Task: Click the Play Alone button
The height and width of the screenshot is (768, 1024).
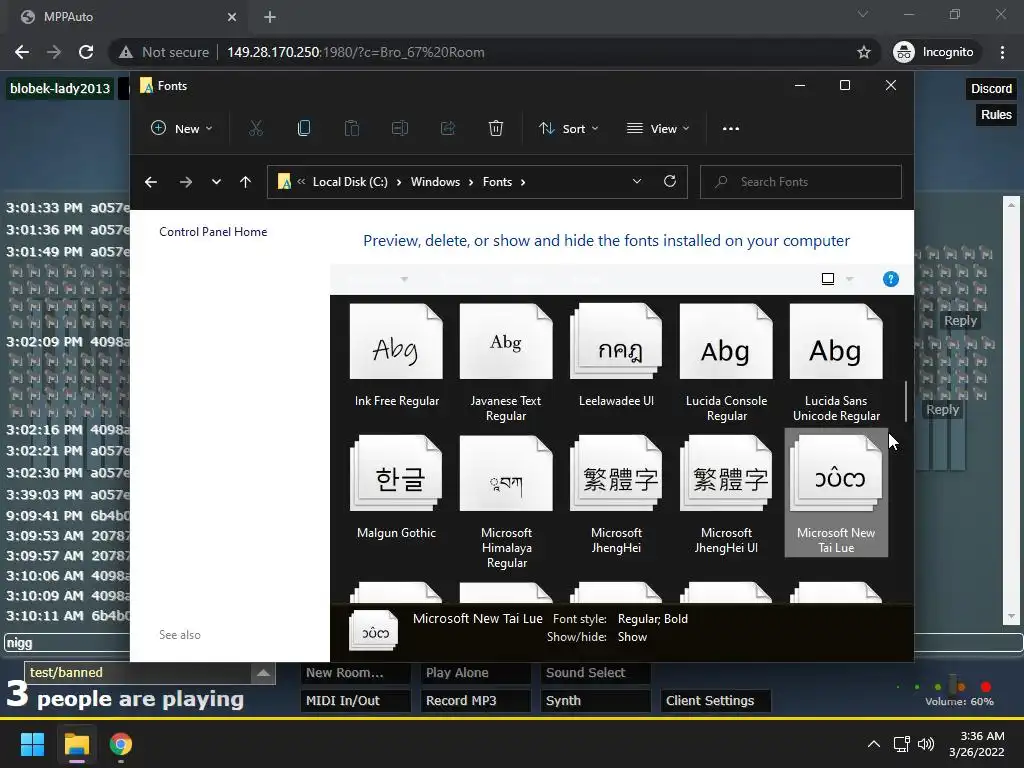Action: [476, 673]
